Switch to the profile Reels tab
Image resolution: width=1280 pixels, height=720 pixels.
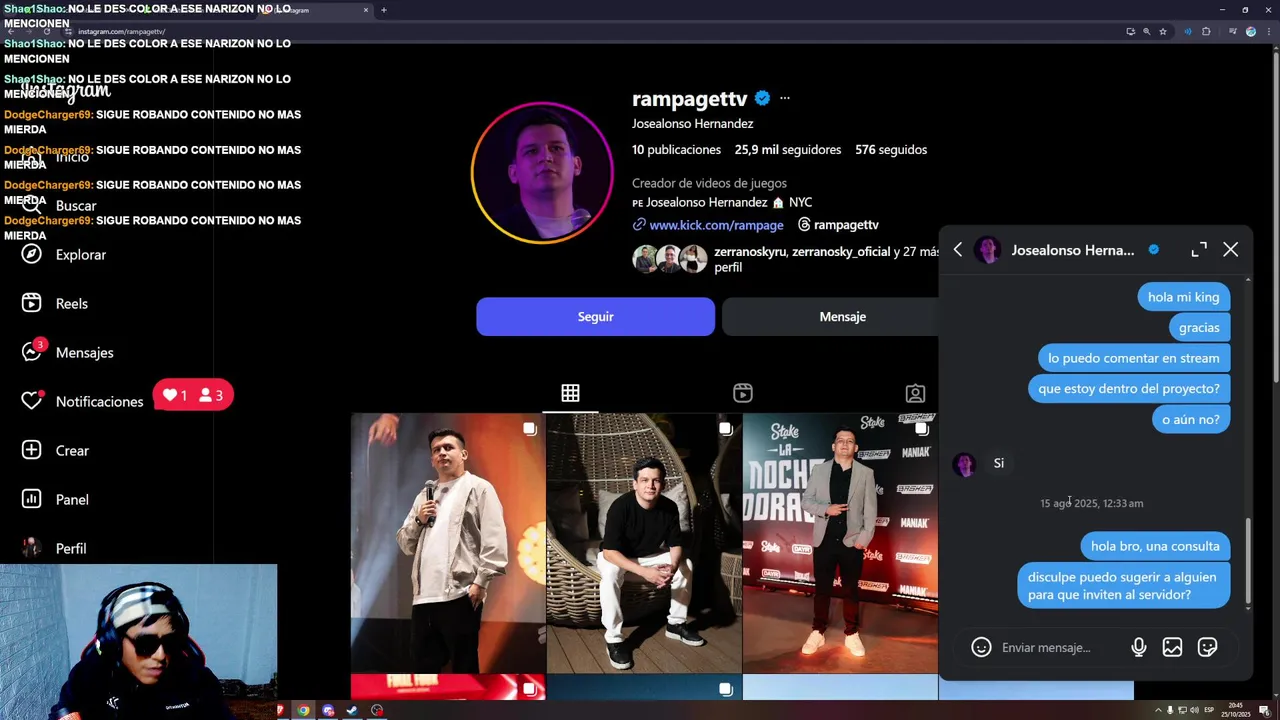click(x=743, y=393)
